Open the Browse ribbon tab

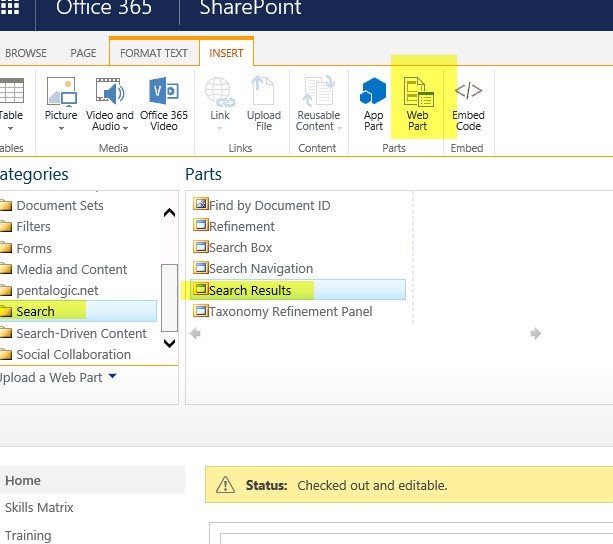click(x=26, y=53)
